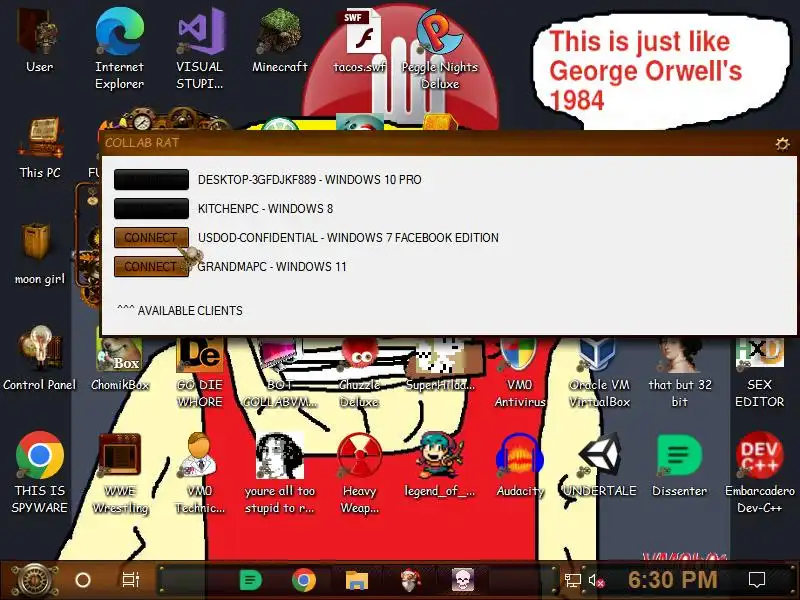The width and height of the screenshot is (800, 600).
Task: Open COLLAB RAT settings gear
Action: [782, 143]
